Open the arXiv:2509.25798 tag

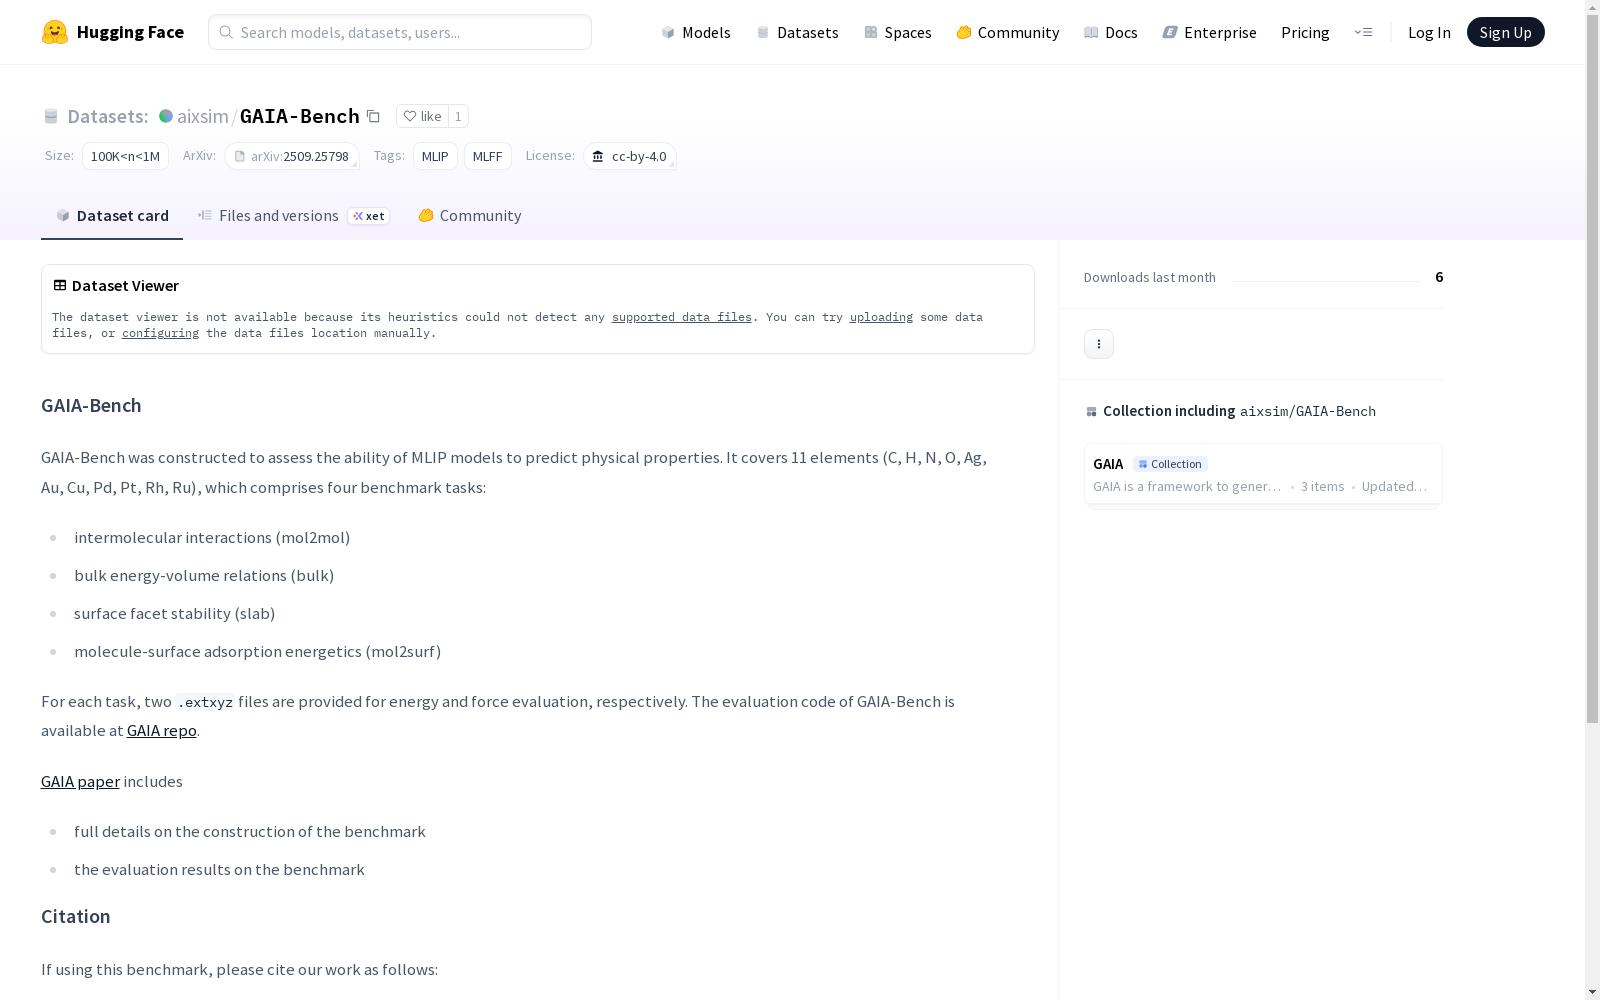click(292, 156)
